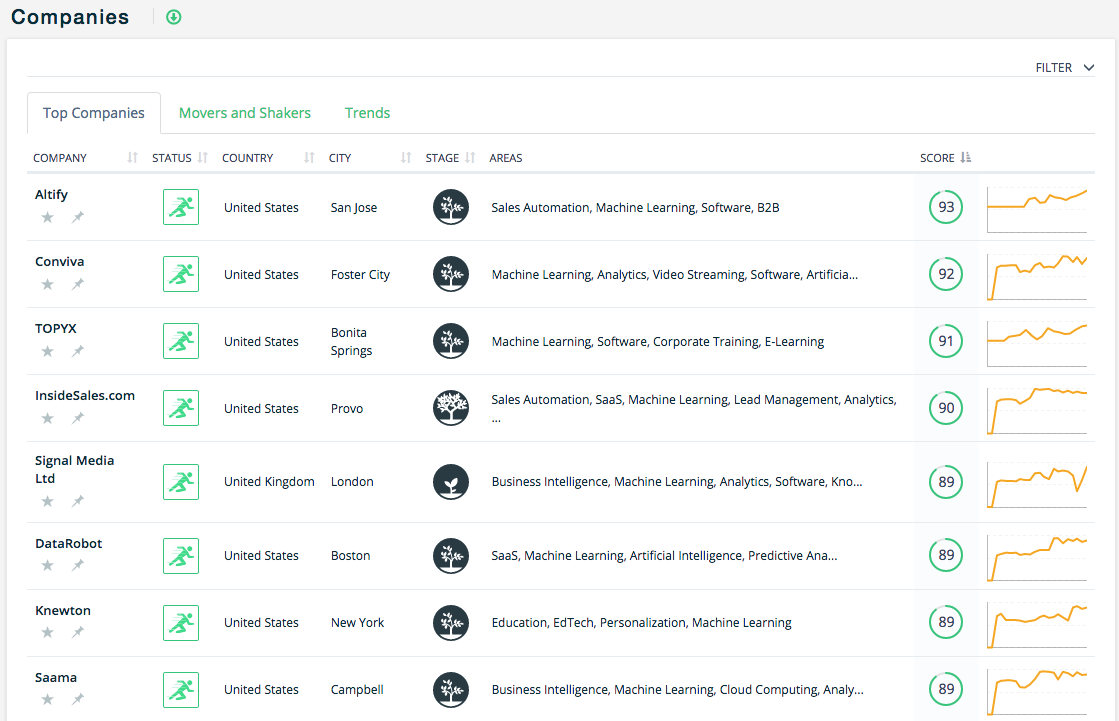Click the tree stage icon for Conviva
Screen dimensions: 1119x721
point(451,274)
